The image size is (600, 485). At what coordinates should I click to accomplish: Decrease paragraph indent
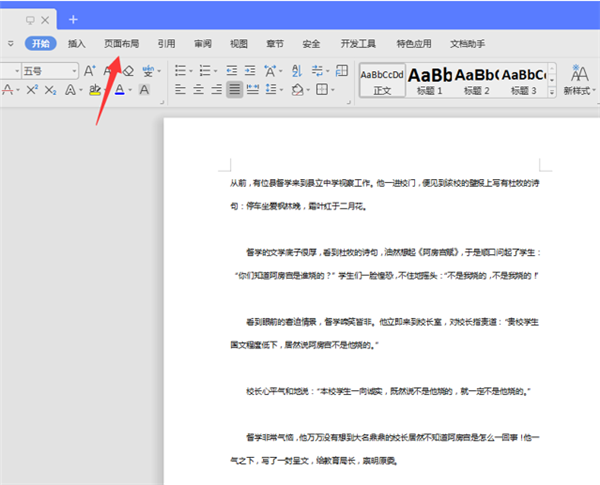click(230, 71)
